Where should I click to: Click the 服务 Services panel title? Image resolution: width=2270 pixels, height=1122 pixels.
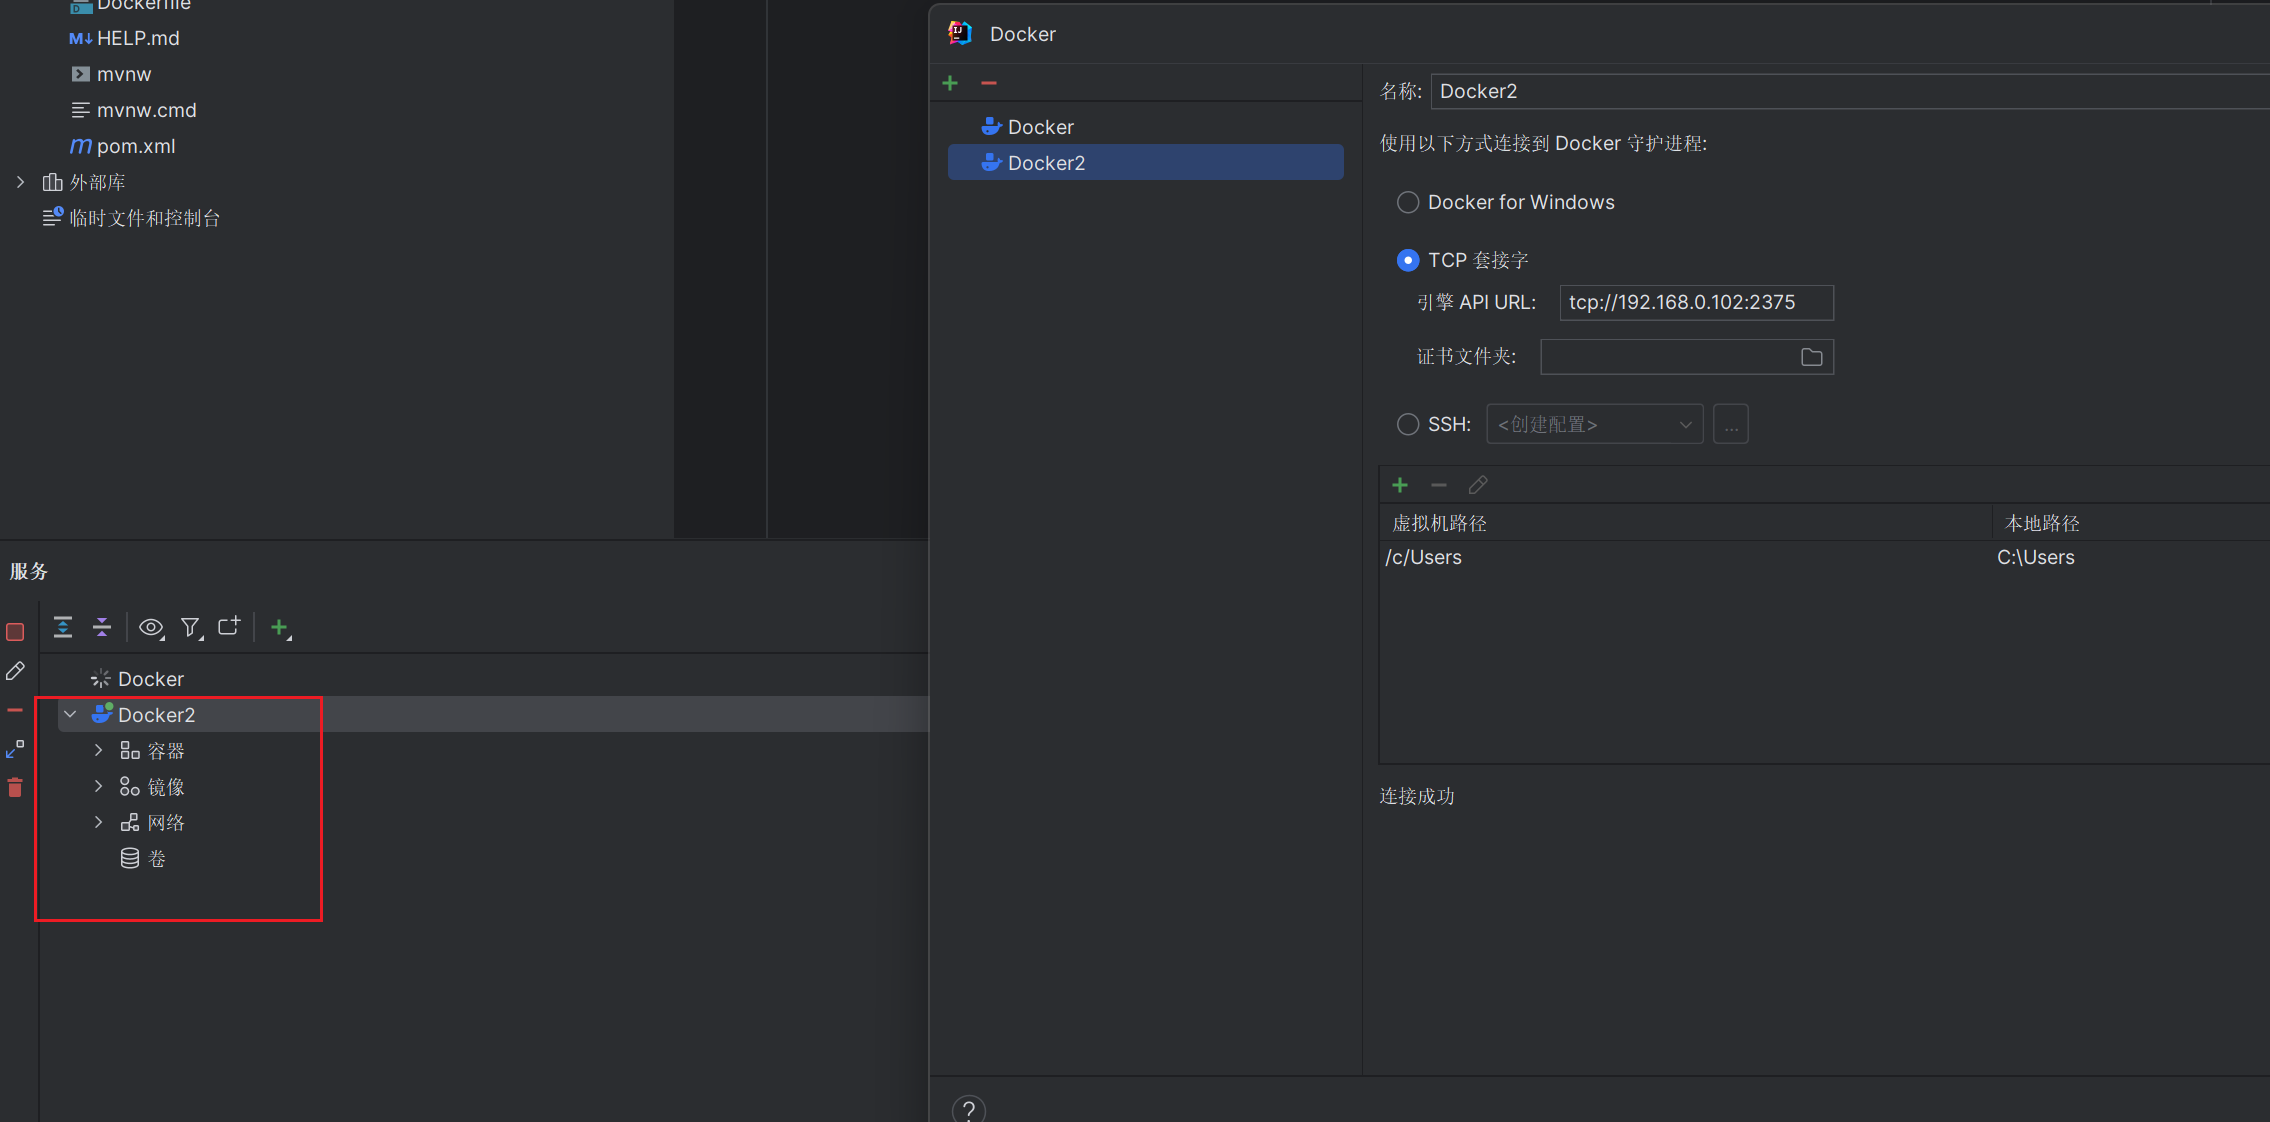point(29,571)
